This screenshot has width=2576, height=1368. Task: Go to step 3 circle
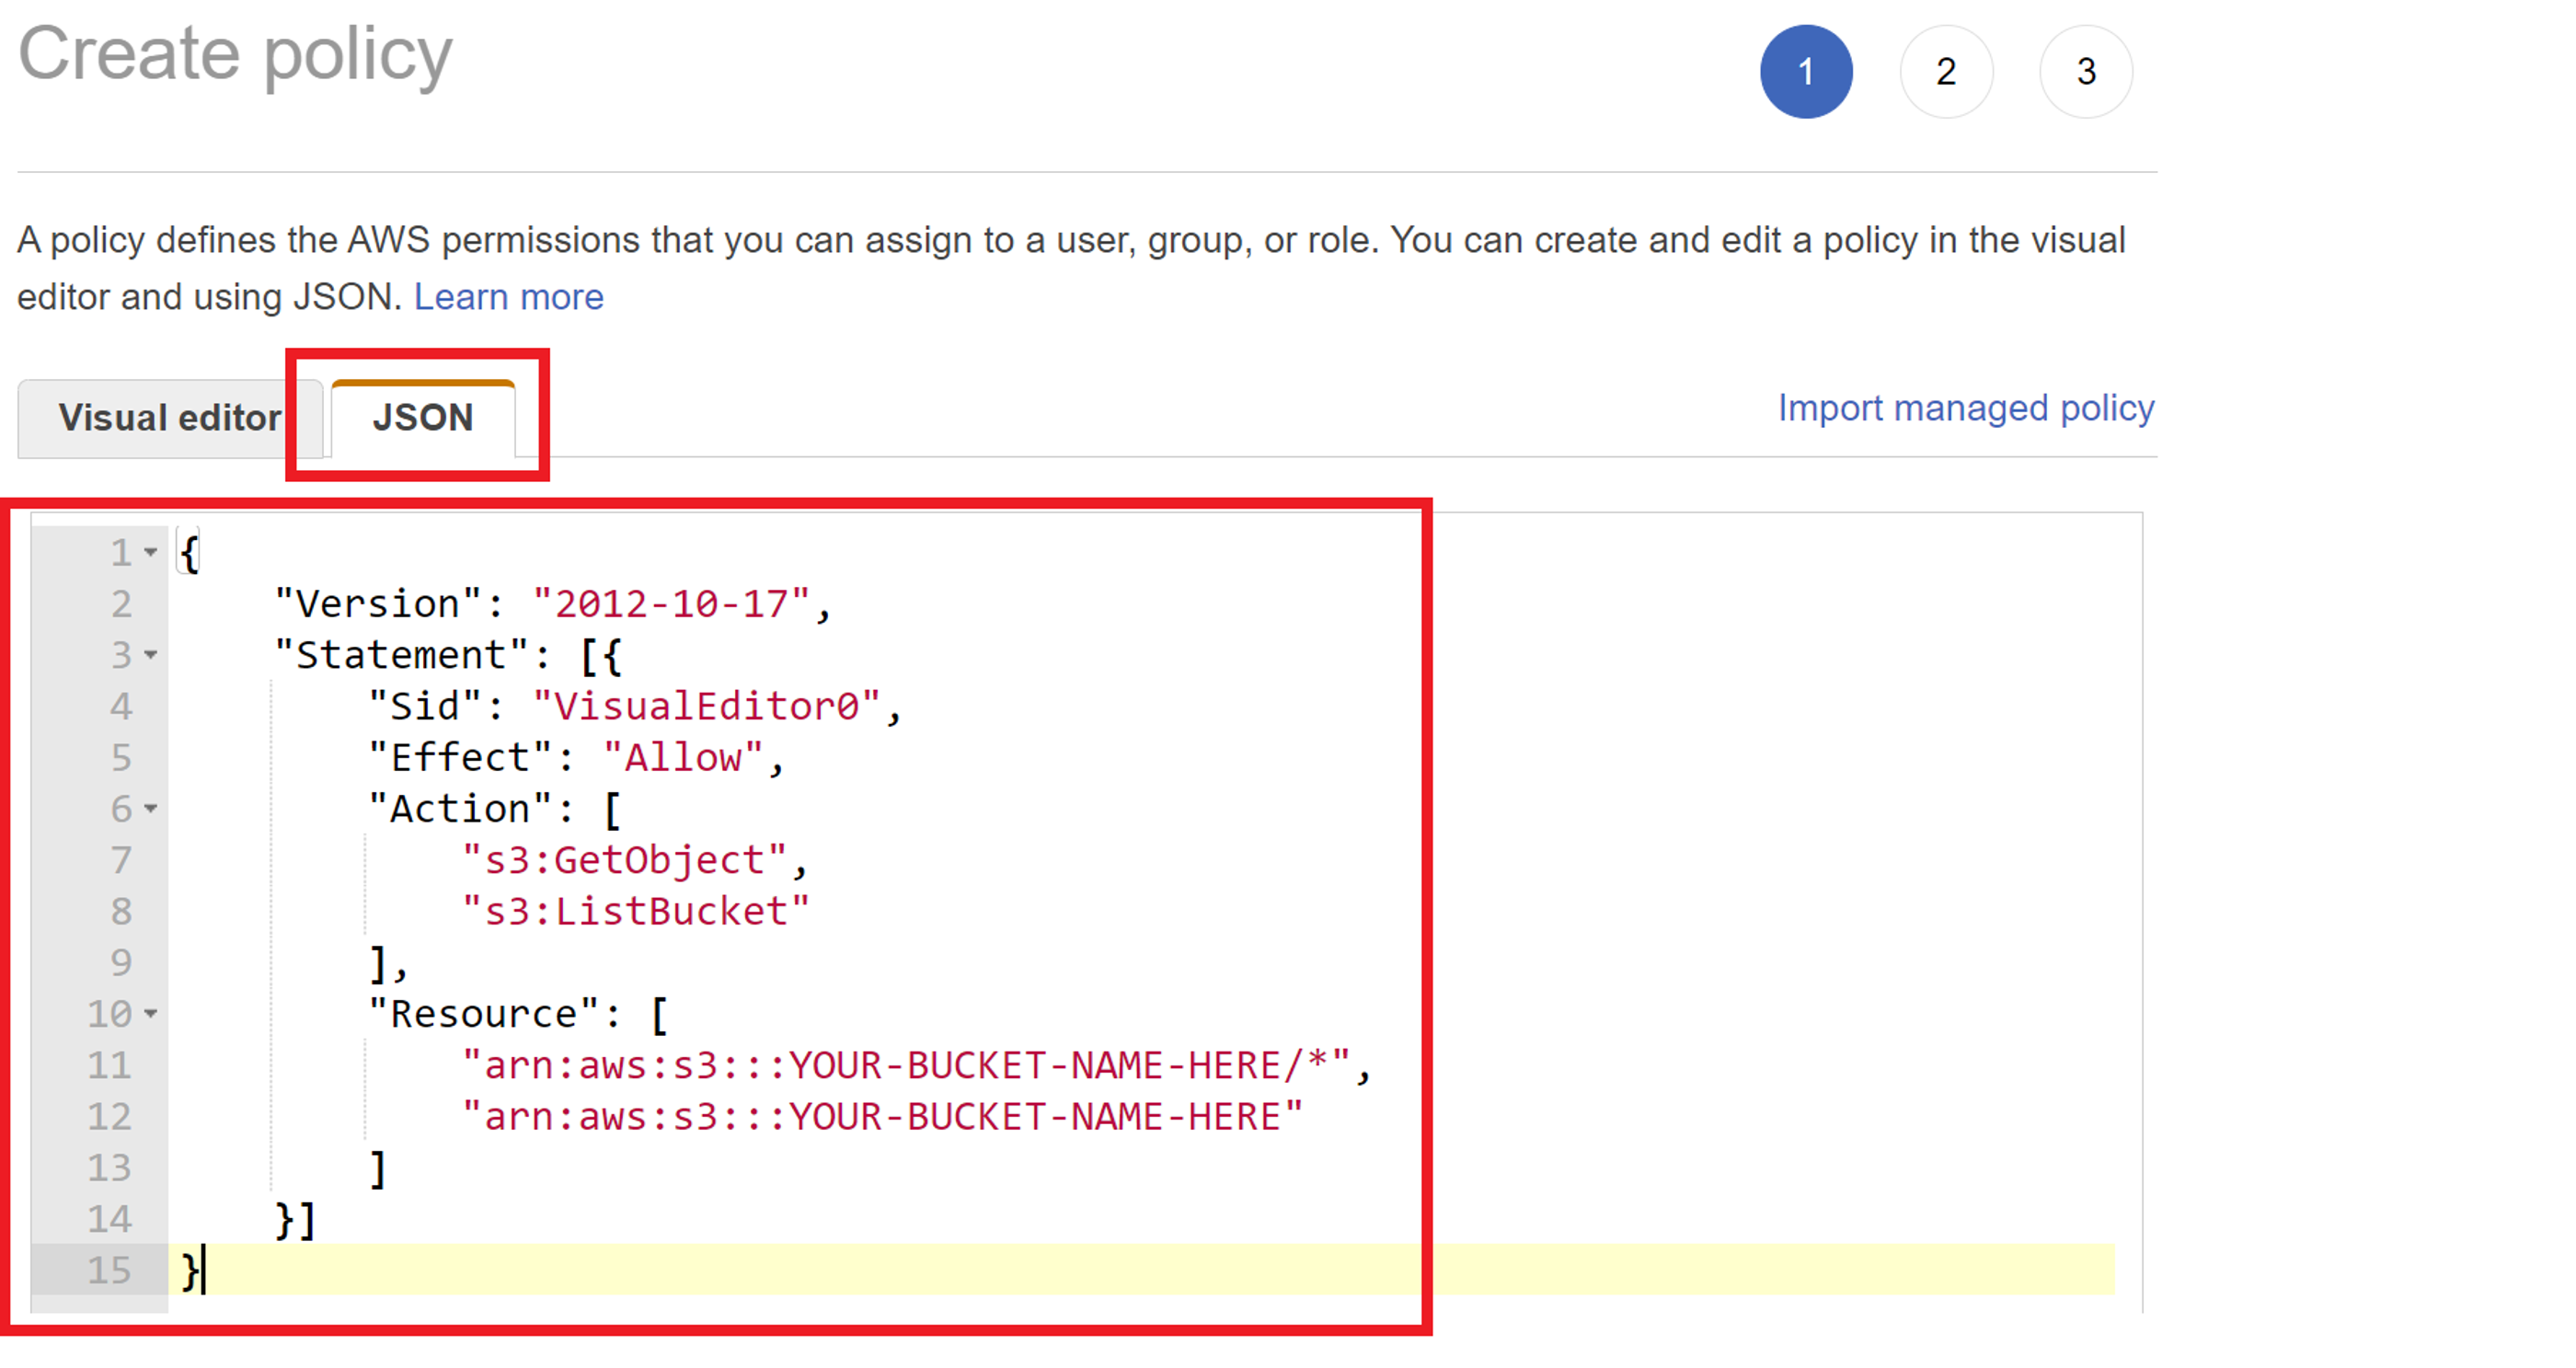[2086, 72]
